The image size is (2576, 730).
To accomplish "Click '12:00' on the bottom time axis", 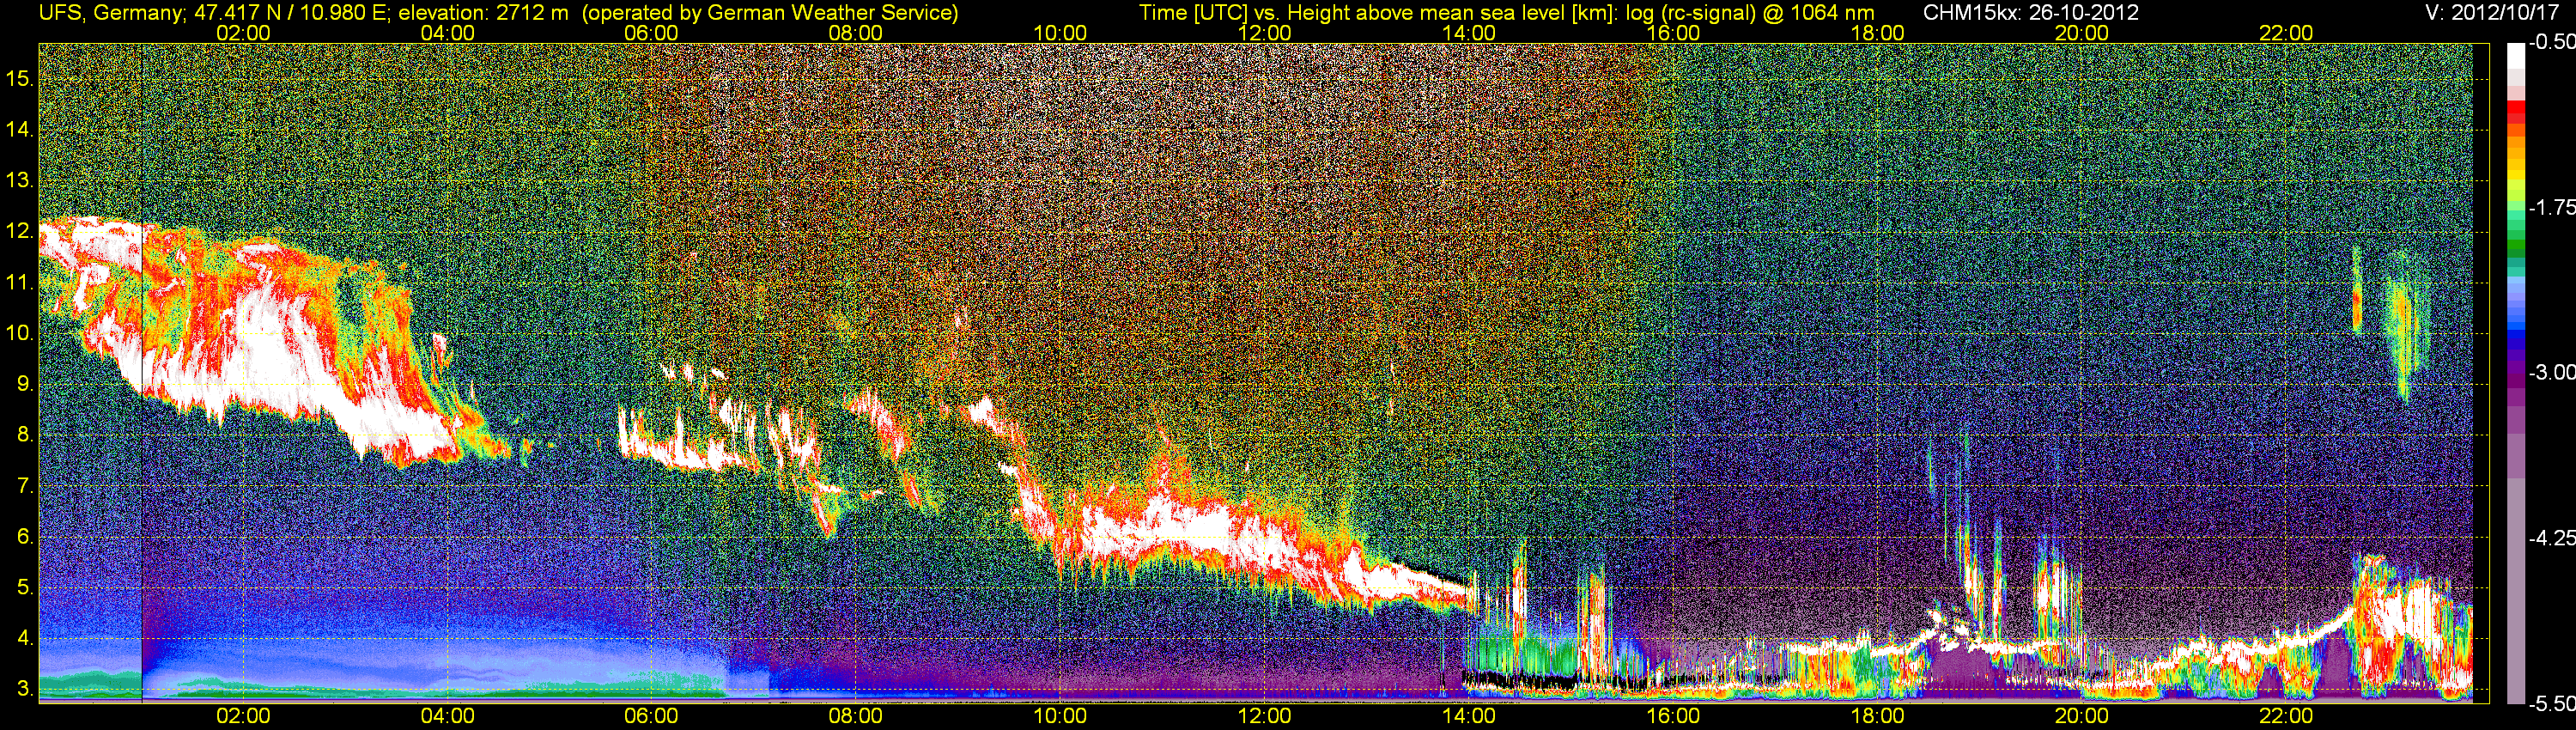I will [1264, 716].
